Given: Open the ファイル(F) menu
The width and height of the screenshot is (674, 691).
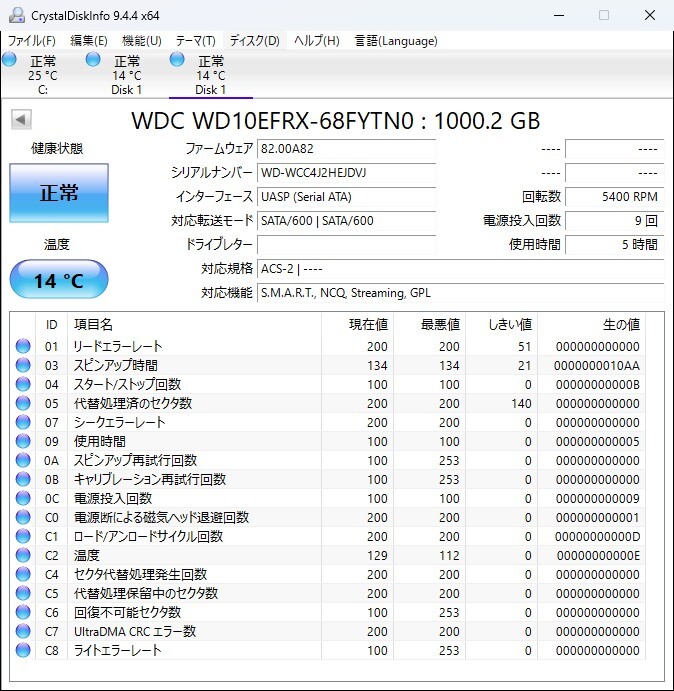Looking at the screenshot, I should (x=32, y=41).
